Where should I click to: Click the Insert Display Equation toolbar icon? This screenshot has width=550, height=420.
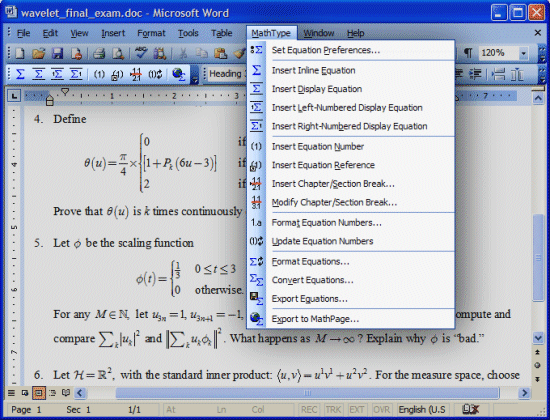point(39,74)
